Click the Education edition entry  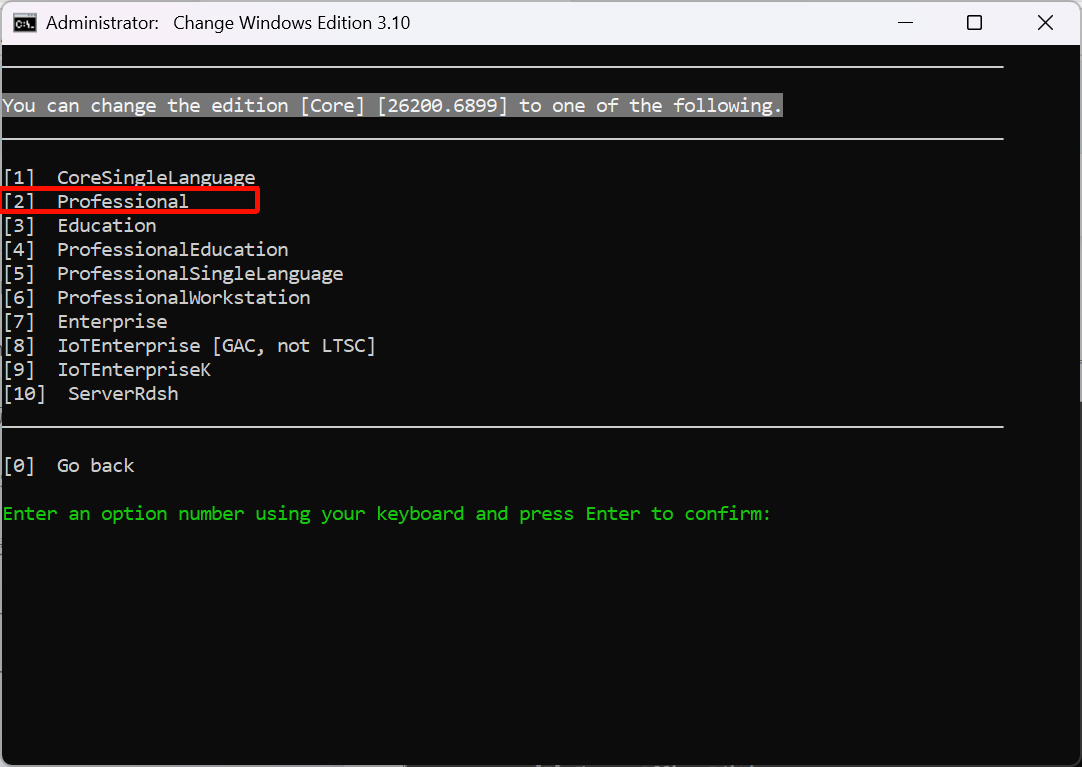click(x=106, y=226)
